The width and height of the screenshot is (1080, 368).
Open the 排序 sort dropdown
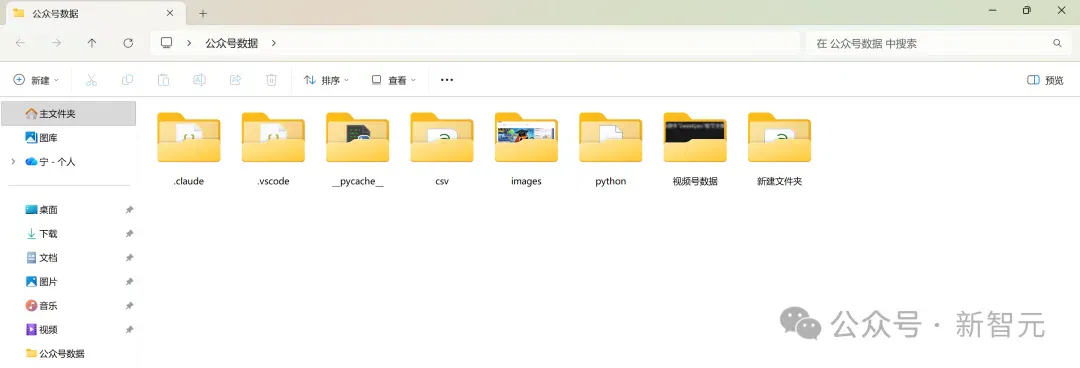pyautogui.click(x=326, y=80)
